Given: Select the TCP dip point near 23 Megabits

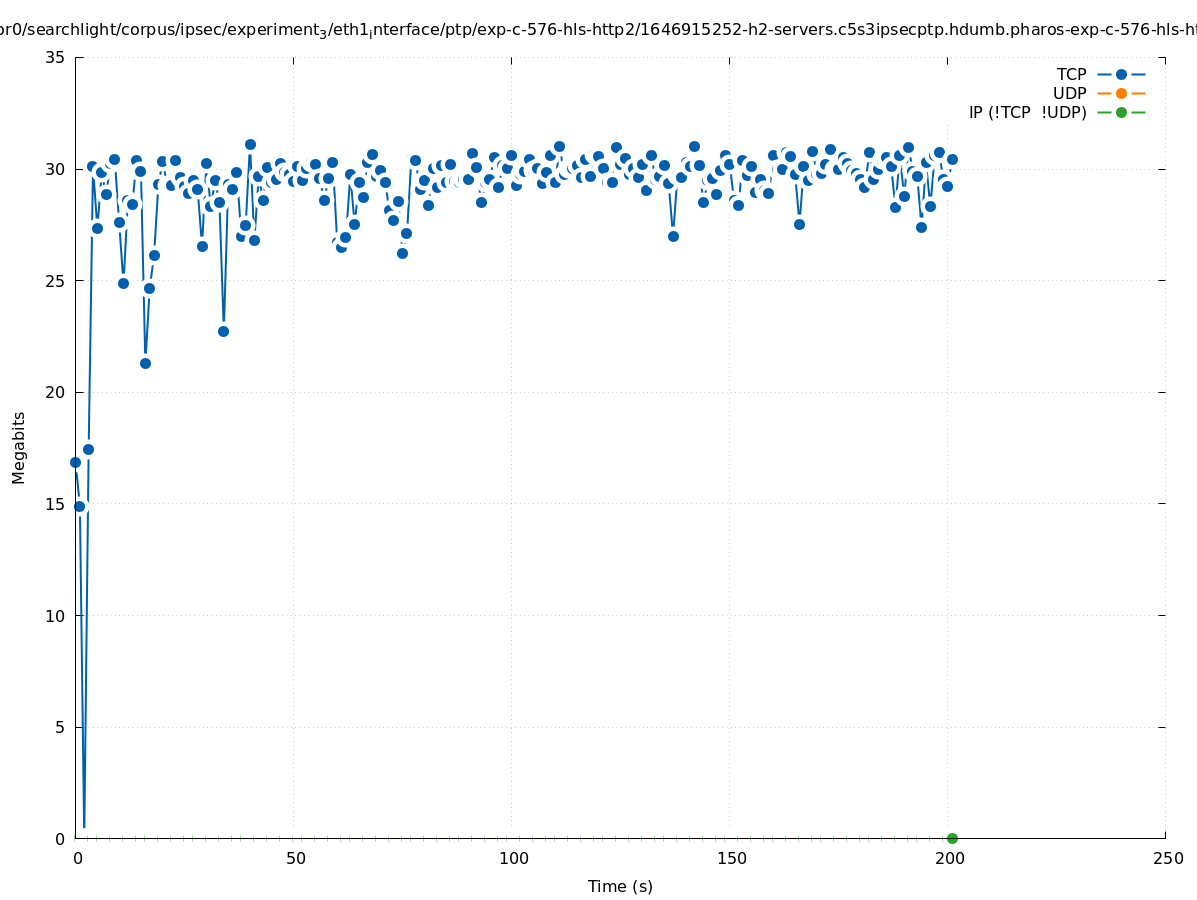Looking at the screenshot, I should pos(223,331).
